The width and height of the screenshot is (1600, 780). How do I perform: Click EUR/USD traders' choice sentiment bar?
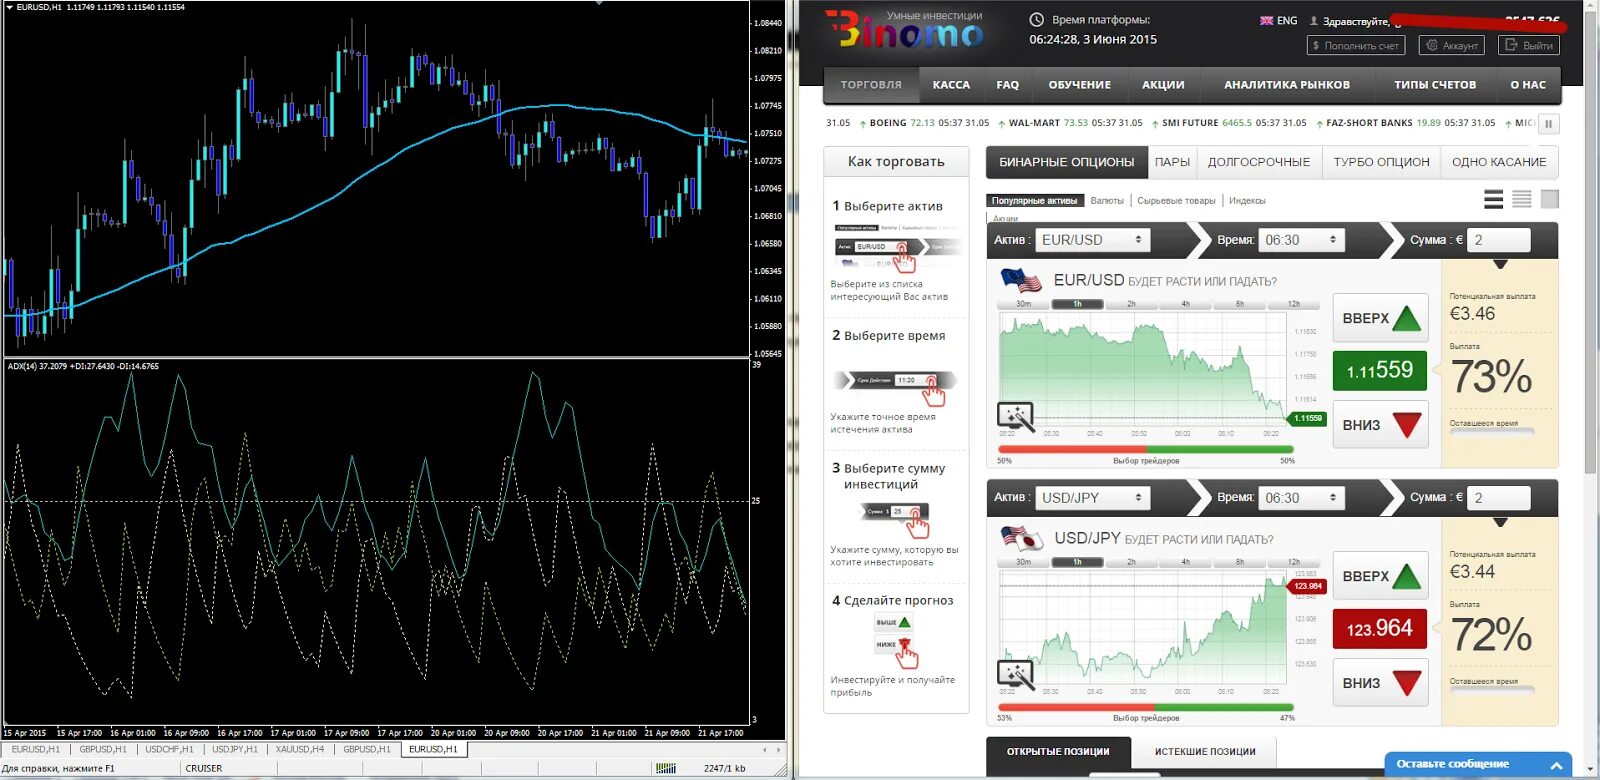tap(1146, 450)
